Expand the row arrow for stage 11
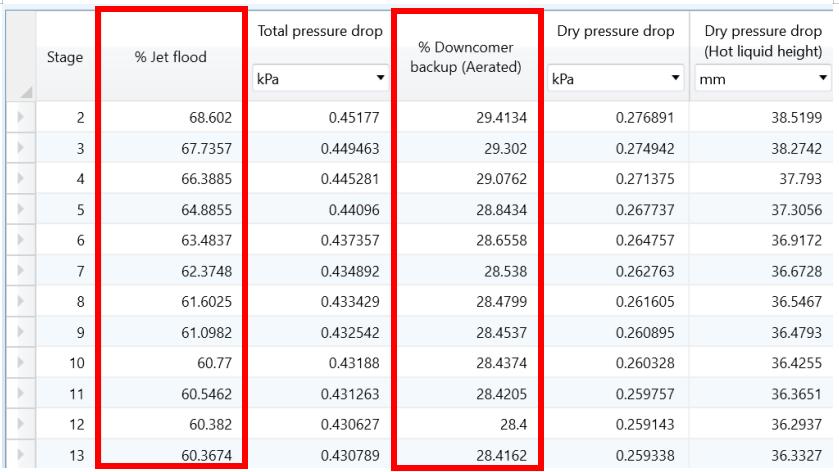The image size is (839, 472). coord(21,394)
